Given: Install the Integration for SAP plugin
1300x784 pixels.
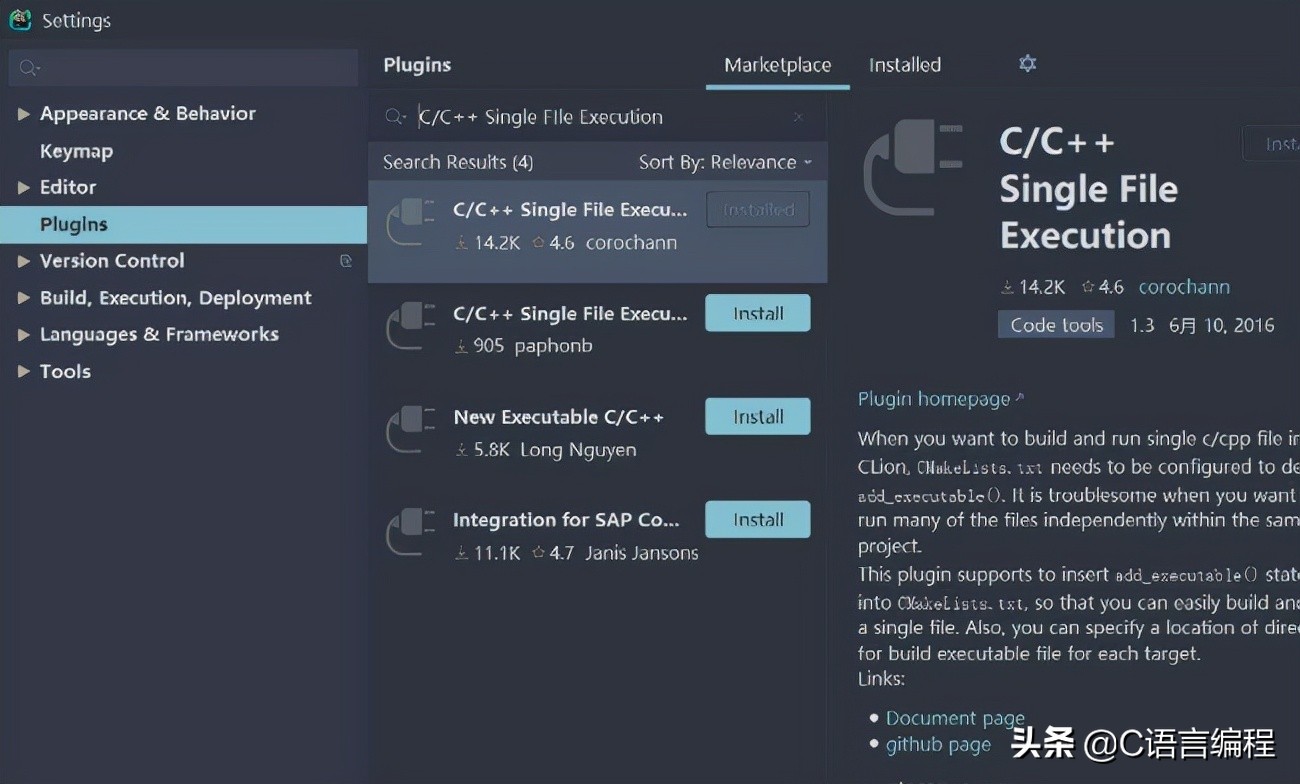Looking at the screenshot, I should [758, 519].
